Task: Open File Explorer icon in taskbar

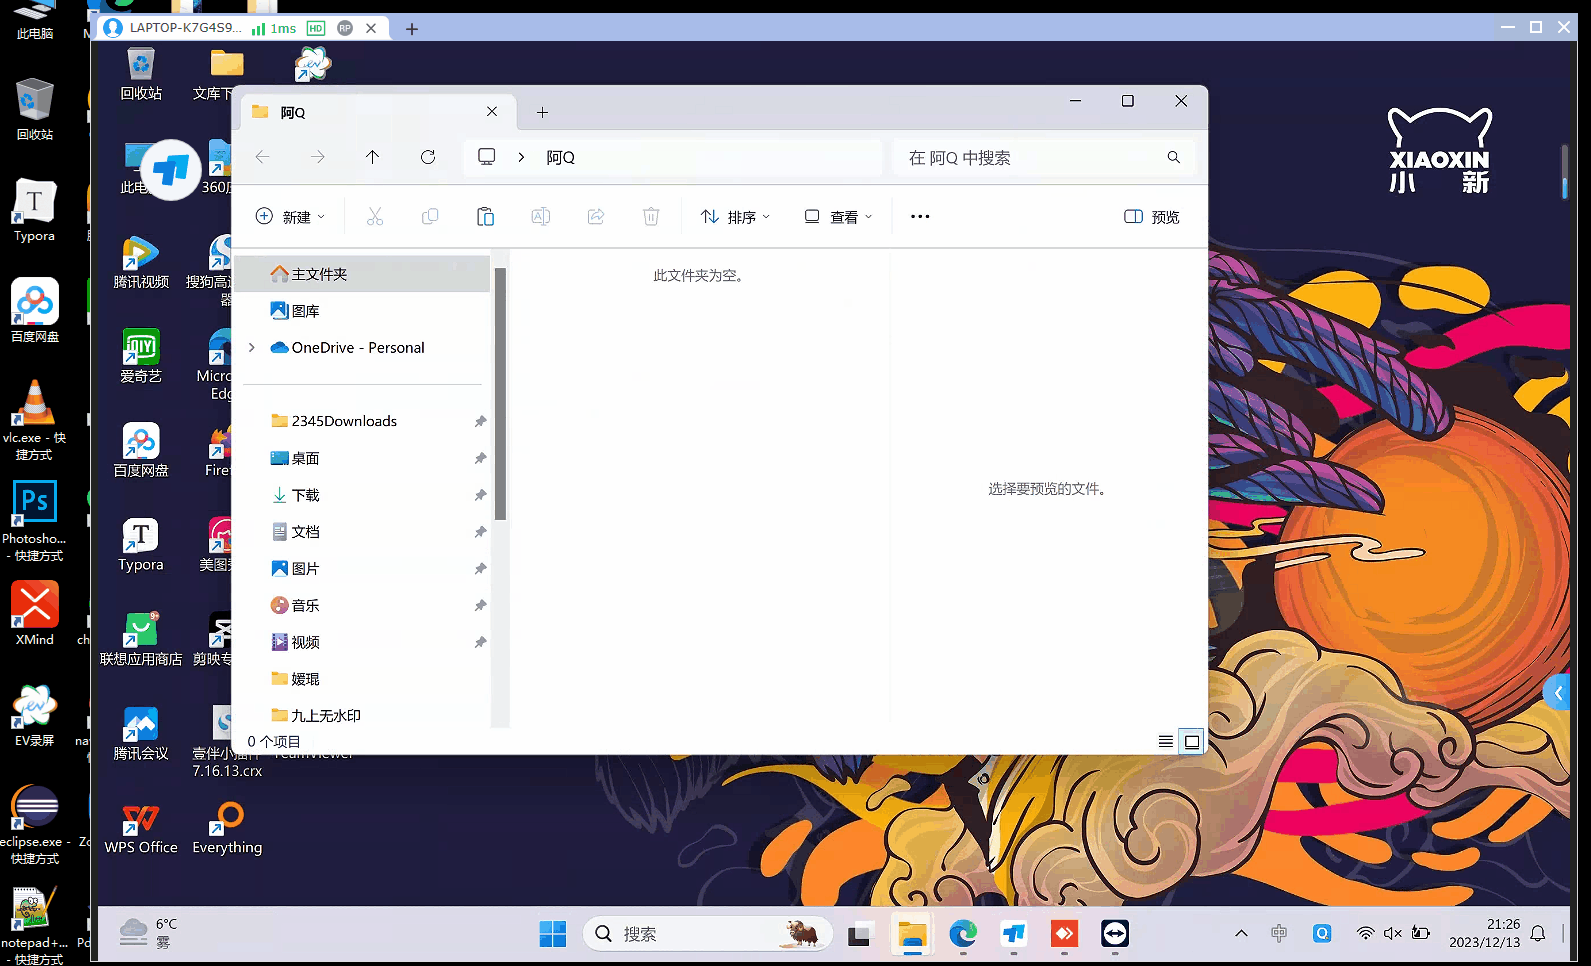Action: [912, 934]
